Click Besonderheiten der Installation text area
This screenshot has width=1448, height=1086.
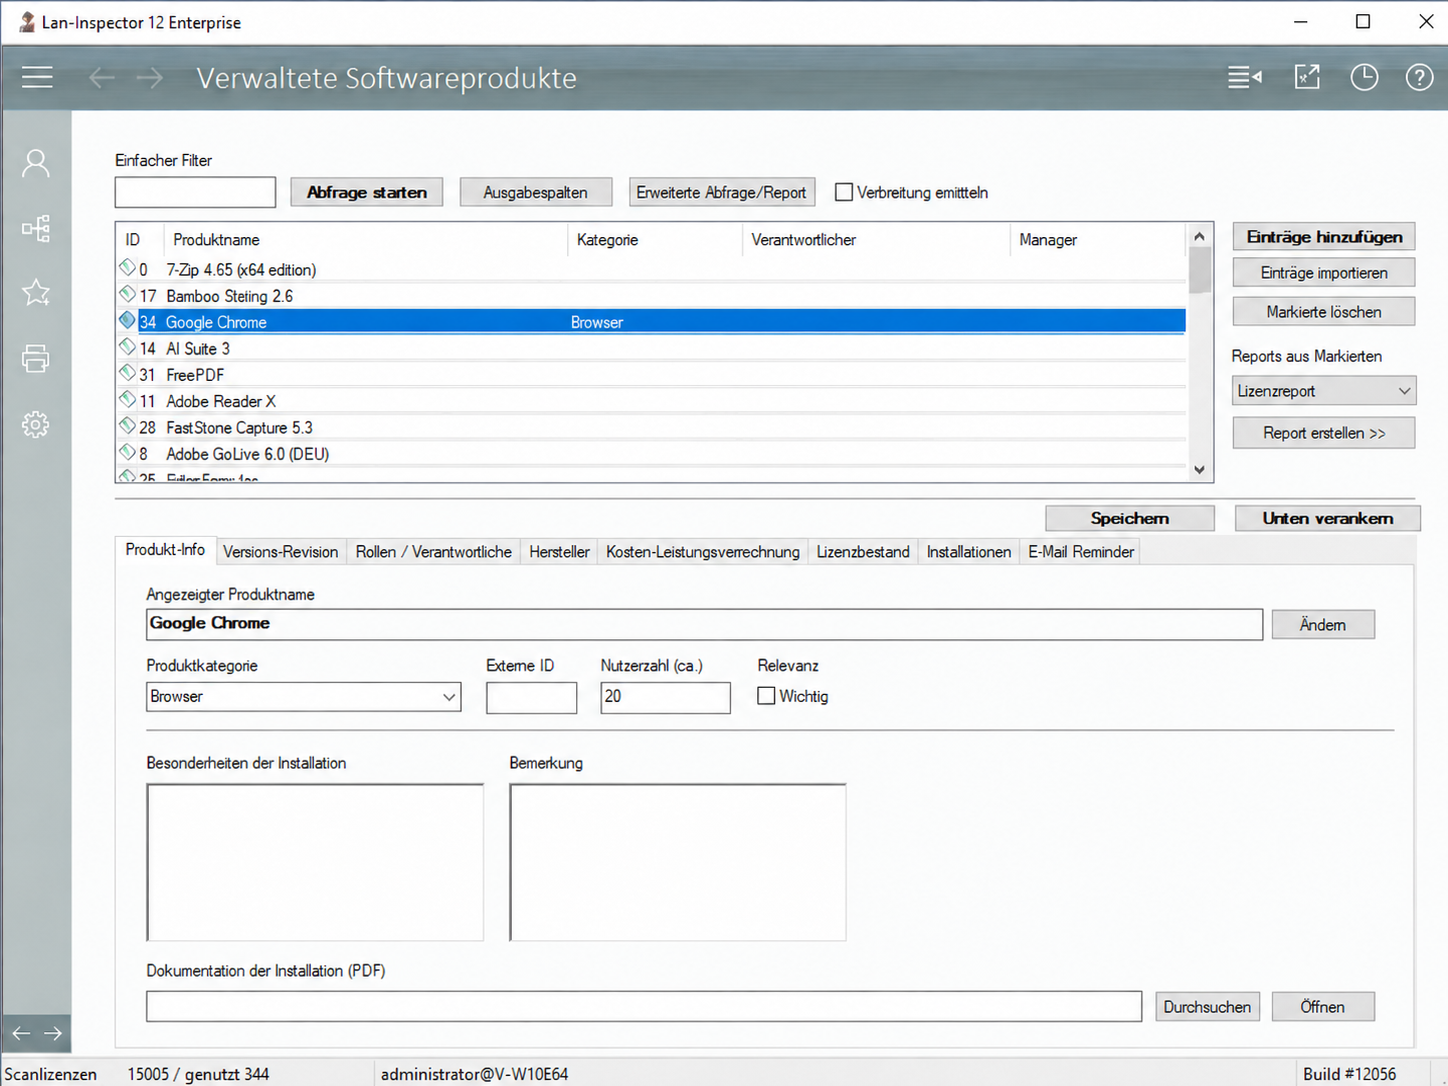click(x=315, y=862)
